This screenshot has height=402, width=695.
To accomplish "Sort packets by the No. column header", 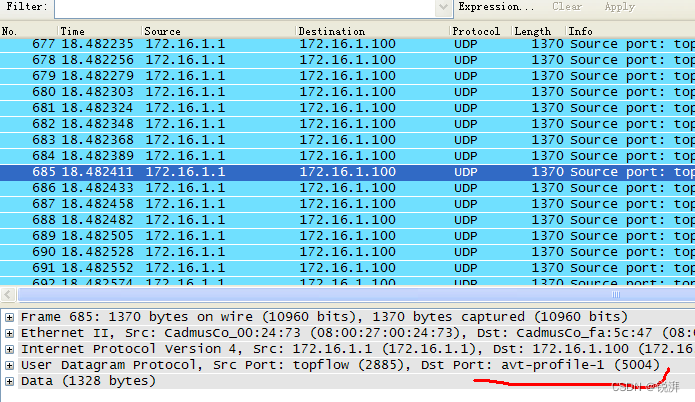I will point(28,31).
